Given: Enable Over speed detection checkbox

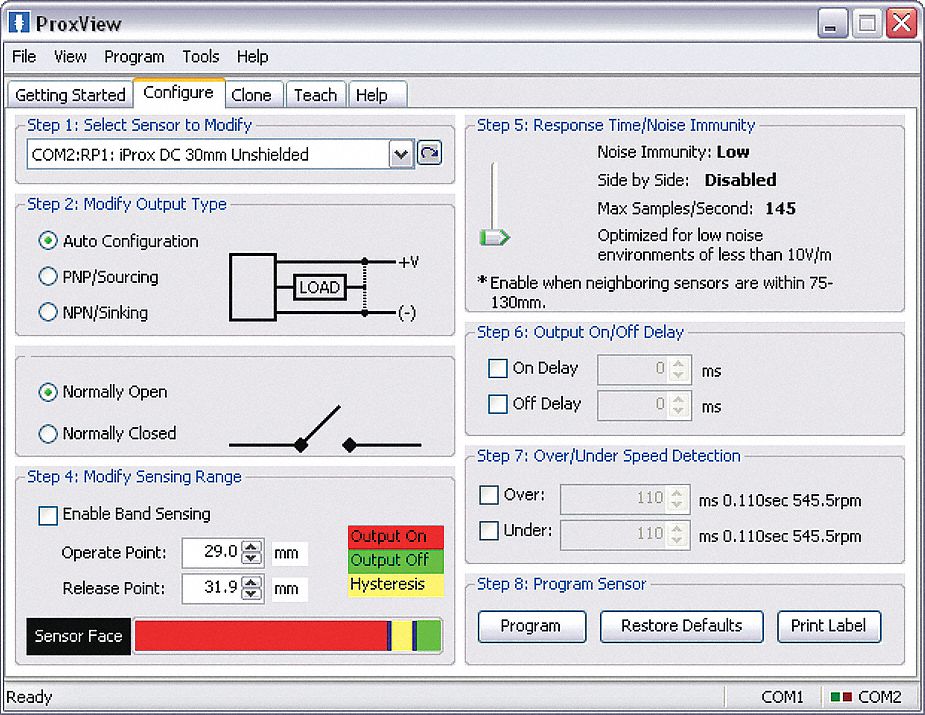Looking at the screenshot, I should tap(489, 495).
